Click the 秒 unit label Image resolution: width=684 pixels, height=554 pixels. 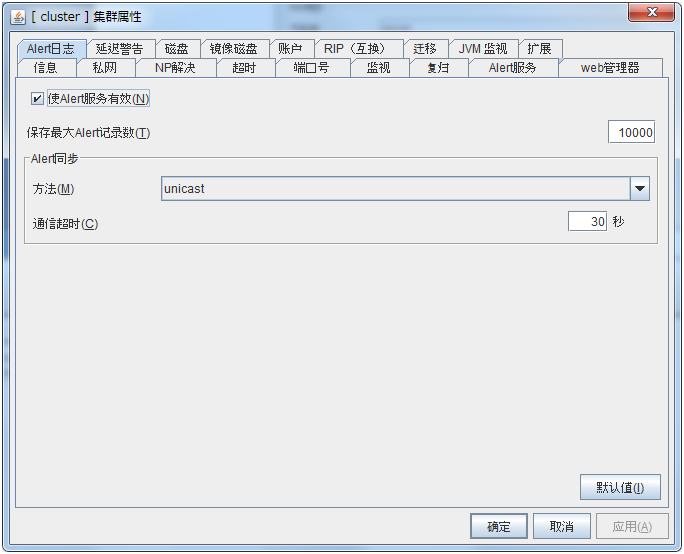point(618,222)
